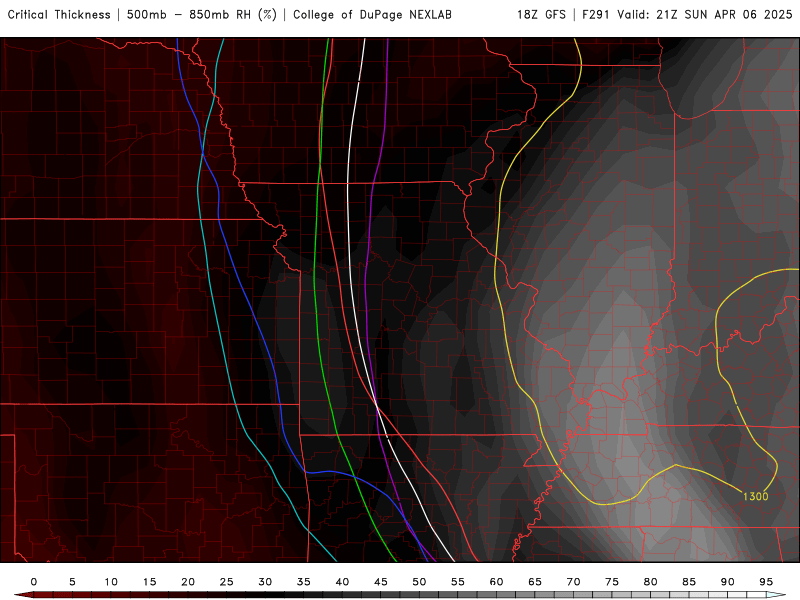Screen dimensions: 800x600
Task: Click the "College of DuPage NEXLAB" text
Action: tap(372, 15)
